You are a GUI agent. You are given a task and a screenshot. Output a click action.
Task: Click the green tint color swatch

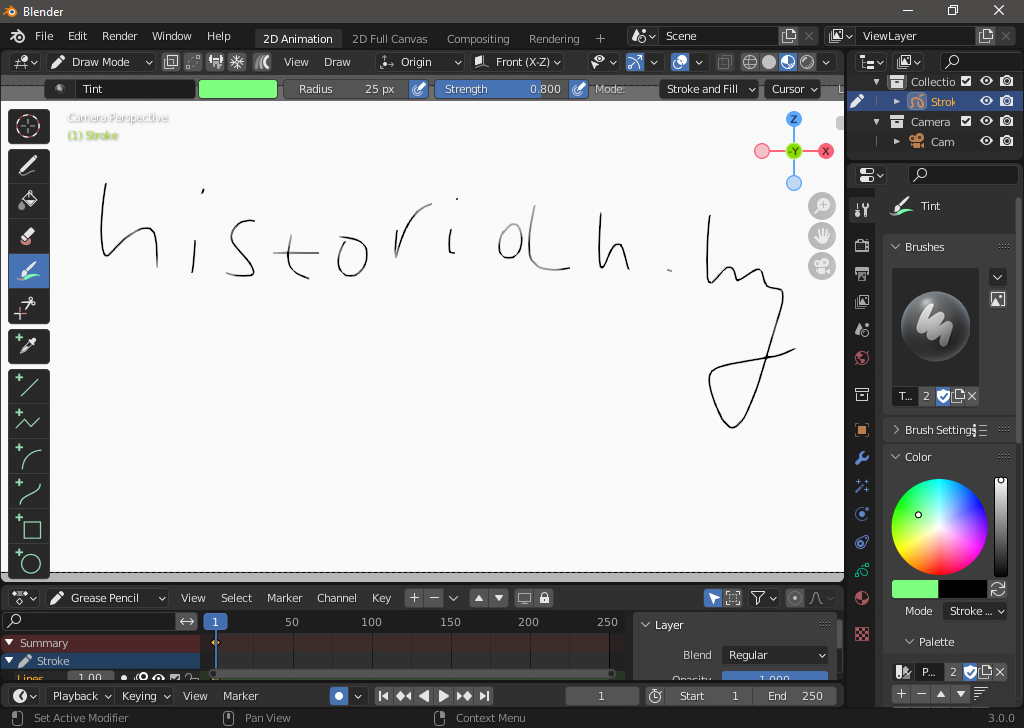coord(238,89)
